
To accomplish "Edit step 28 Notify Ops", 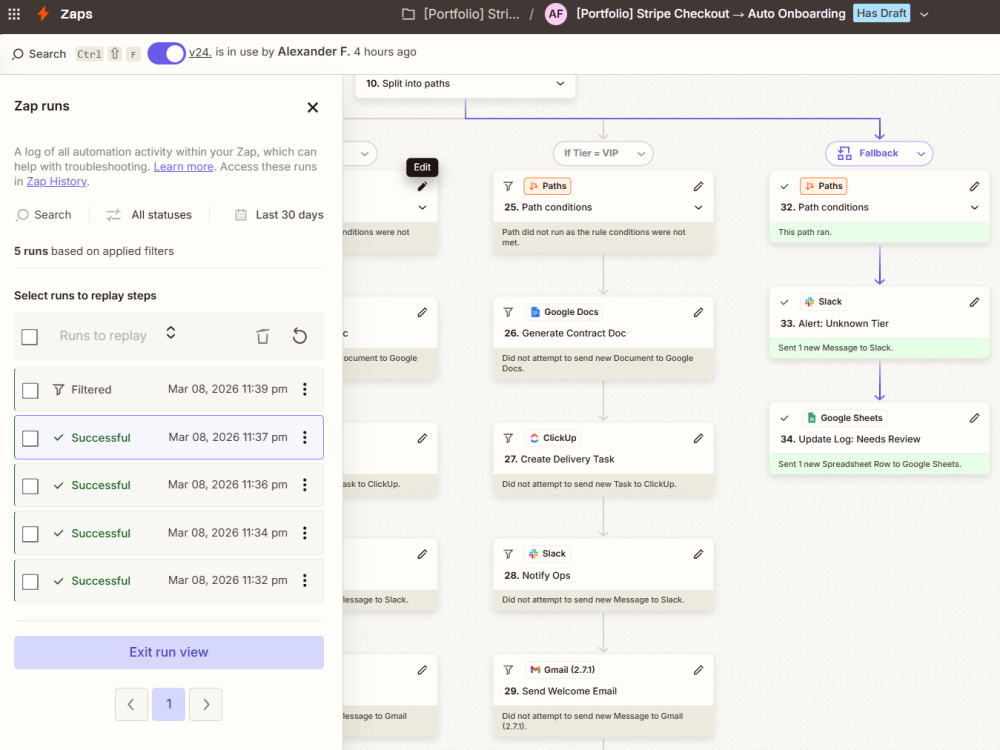I will click(698, 554).
